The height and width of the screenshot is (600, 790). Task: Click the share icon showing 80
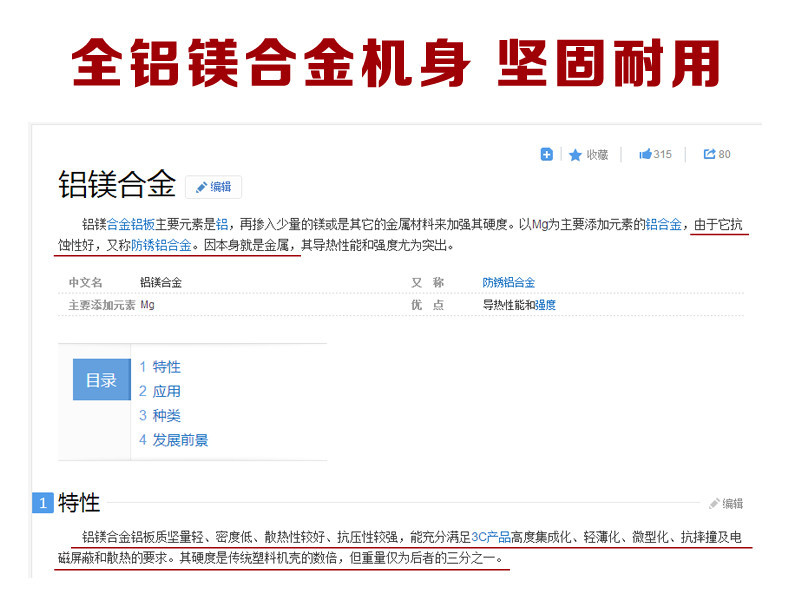(709, 154)
